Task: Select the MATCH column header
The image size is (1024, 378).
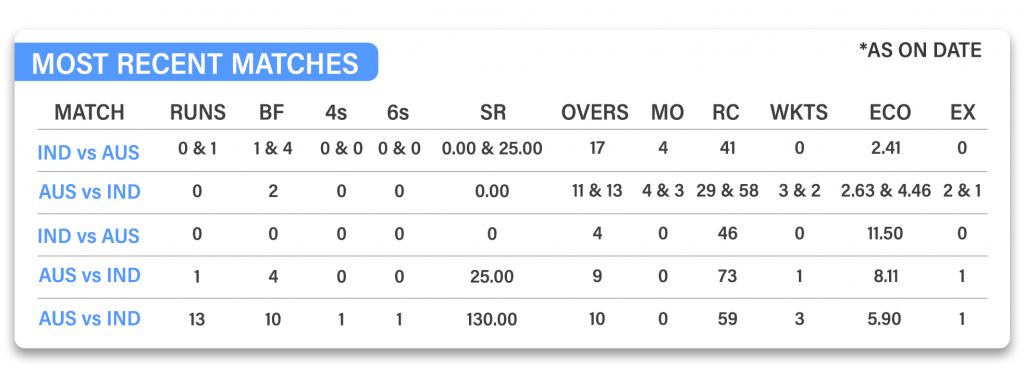Action: [89, 112]
